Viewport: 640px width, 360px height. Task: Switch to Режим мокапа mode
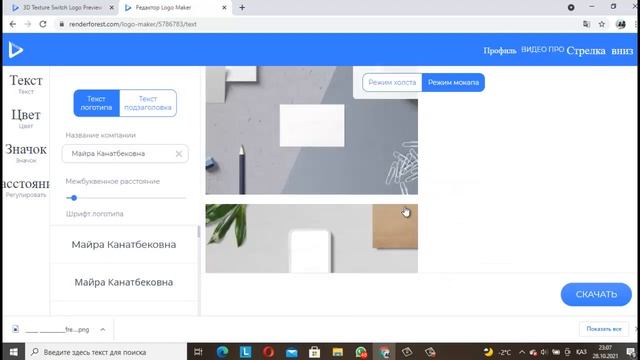[453, 82]
